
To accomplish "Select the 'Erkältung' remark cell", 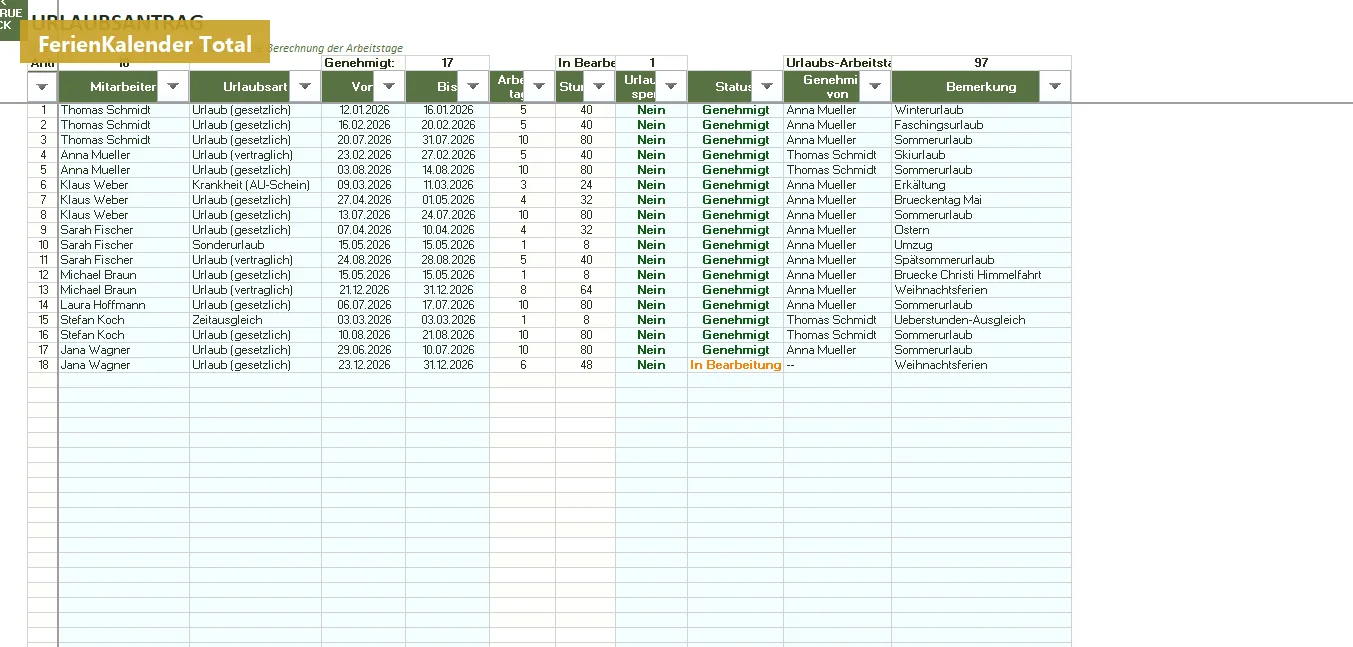I will [x=981, y=185].
